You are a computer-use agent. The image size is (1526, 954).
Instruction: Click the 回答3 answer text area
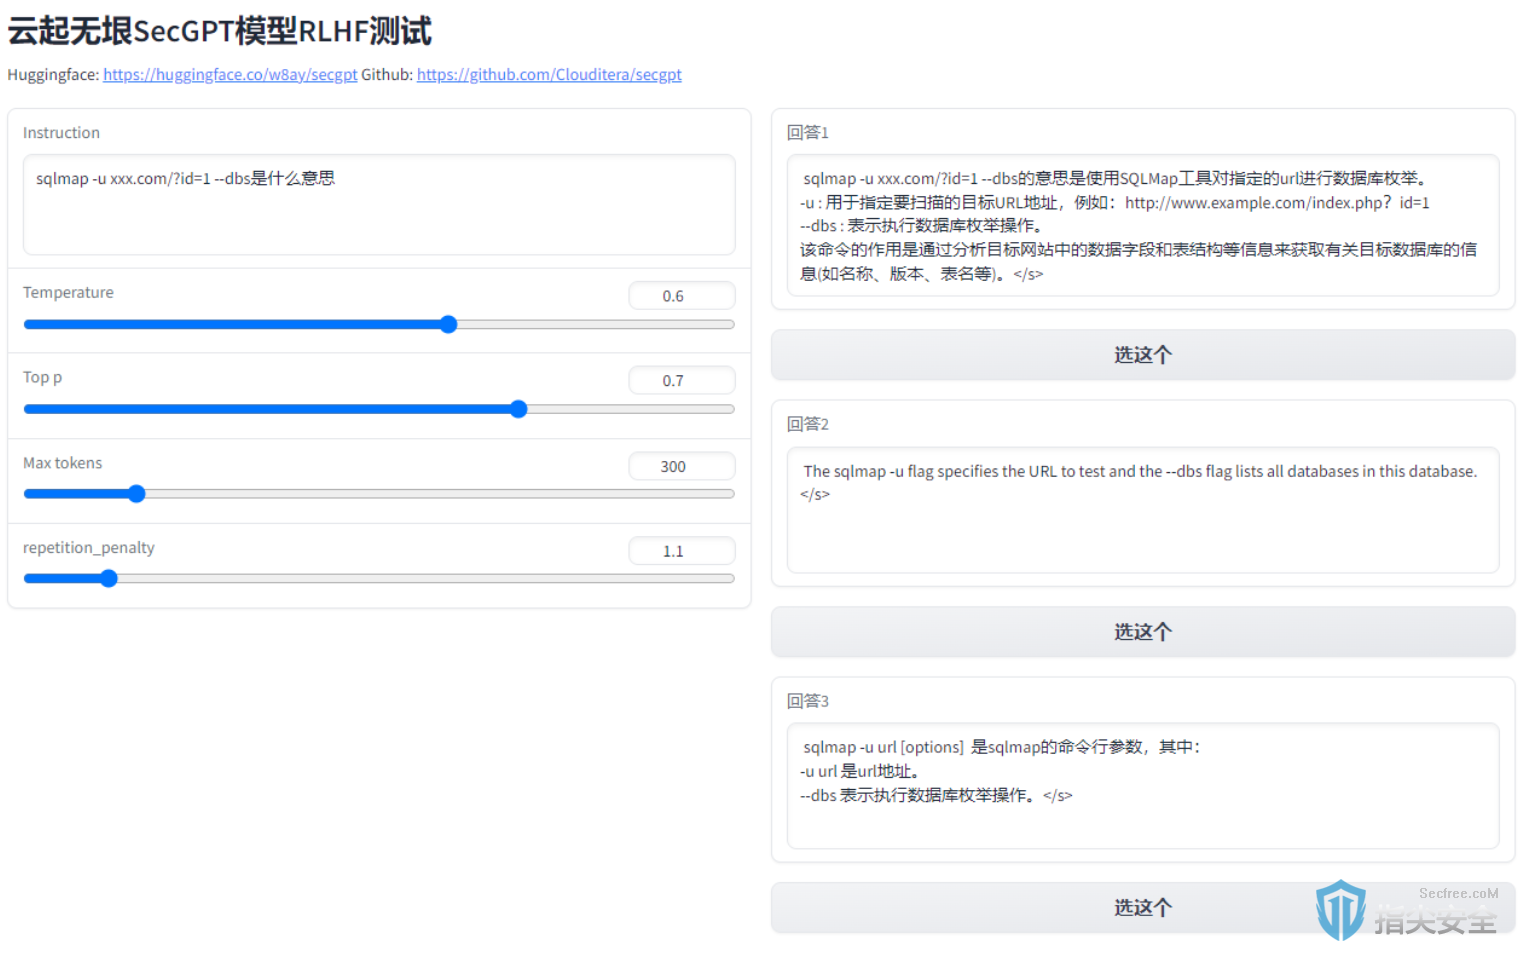pyautogui.click(x=1143, y=786)
